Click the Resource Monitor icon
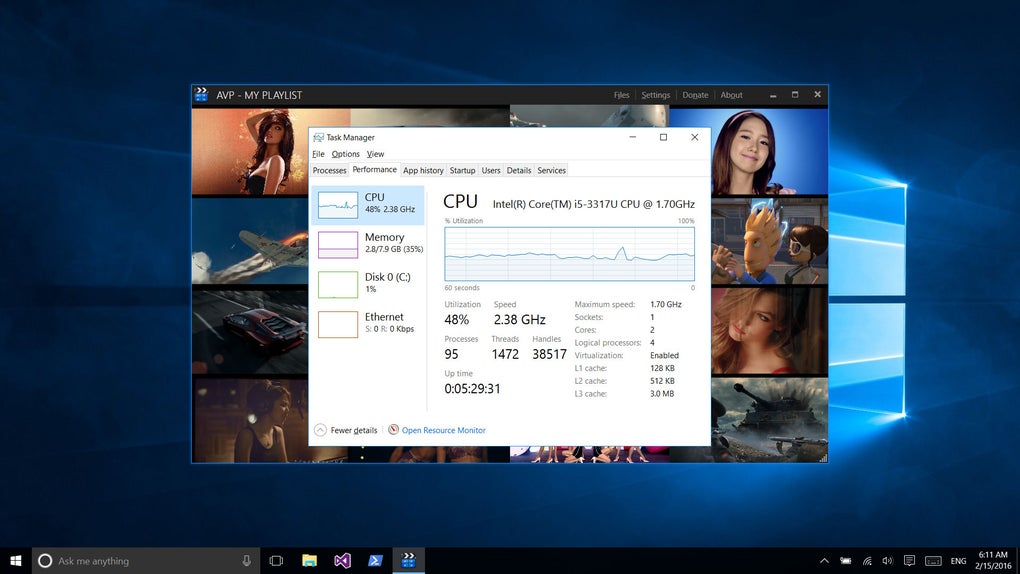 click(x=394, y=430)
